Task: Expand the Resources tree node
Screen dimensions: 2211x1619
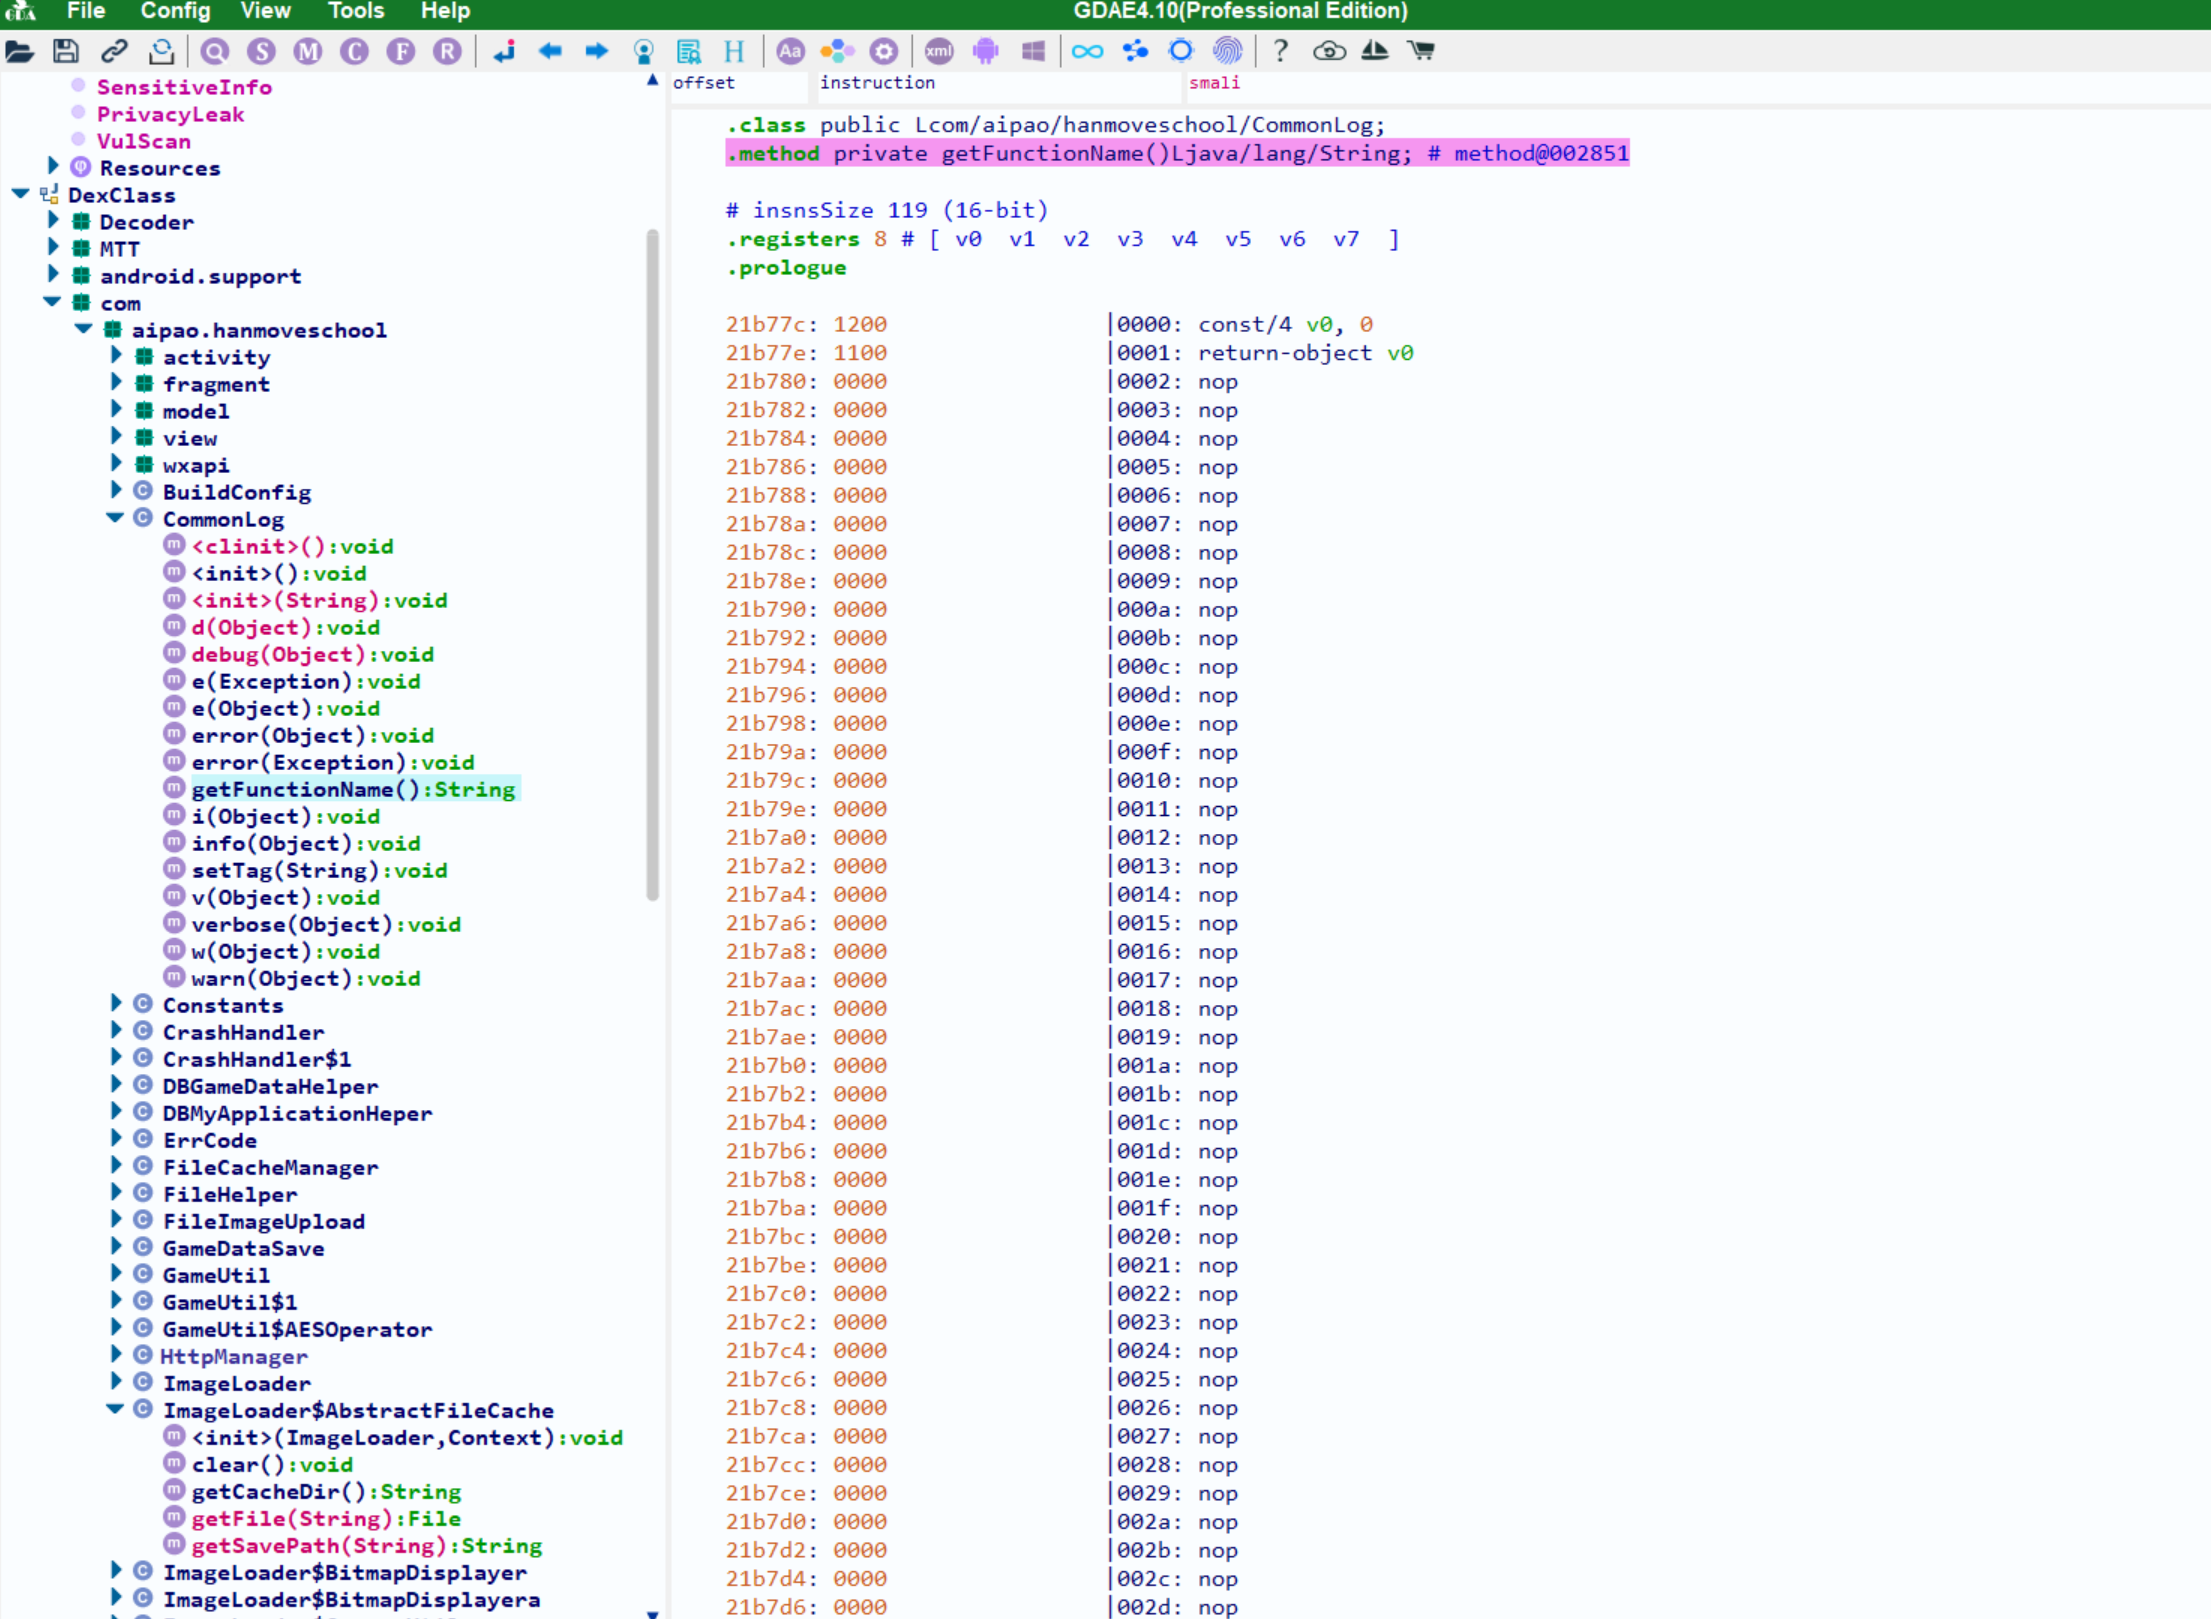Action: 53,166
